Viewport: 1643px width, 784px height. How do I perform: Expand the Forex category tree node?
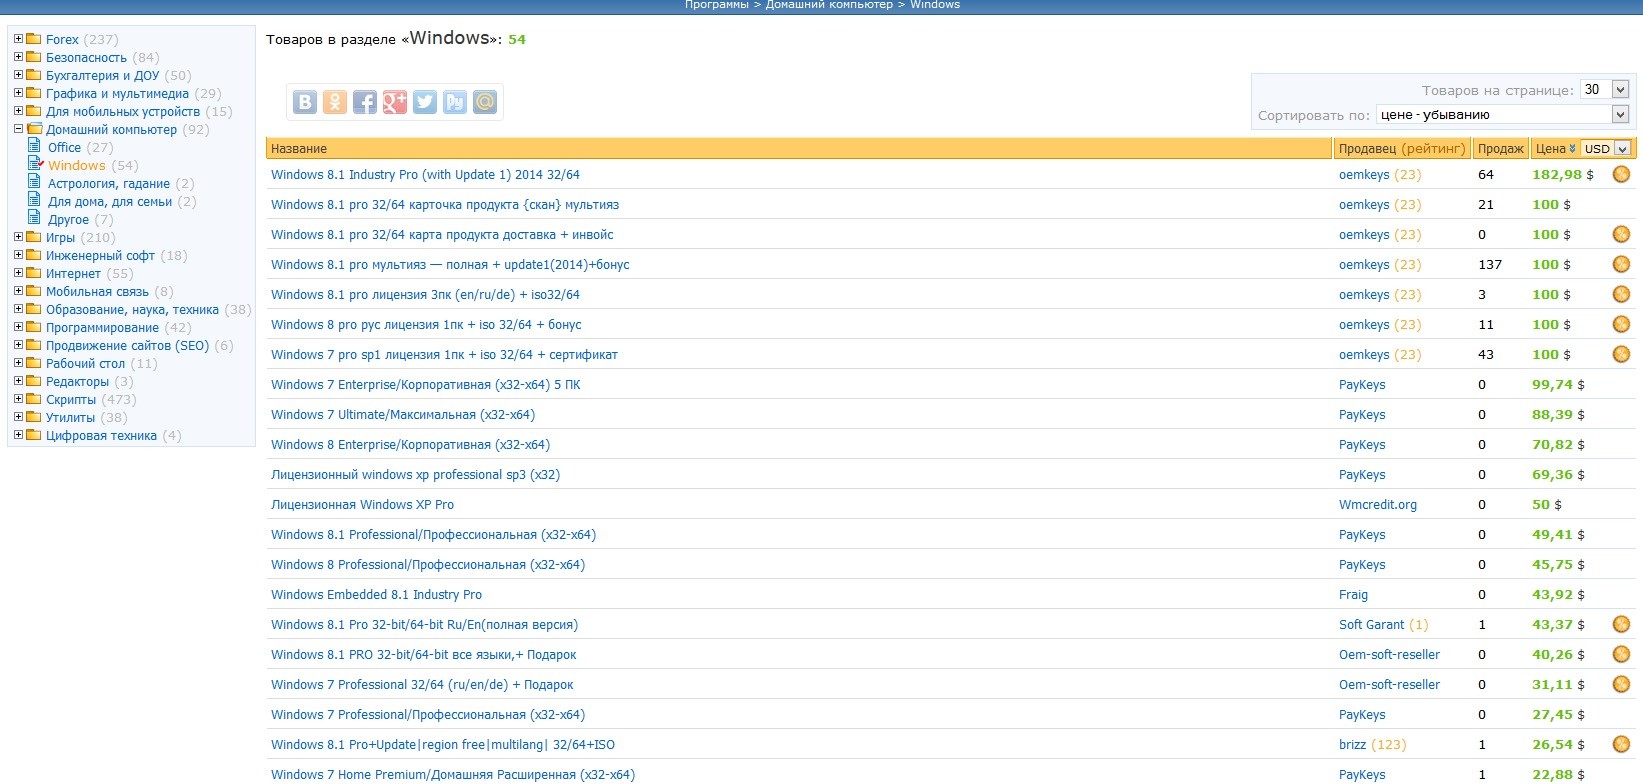pos(18,39)
